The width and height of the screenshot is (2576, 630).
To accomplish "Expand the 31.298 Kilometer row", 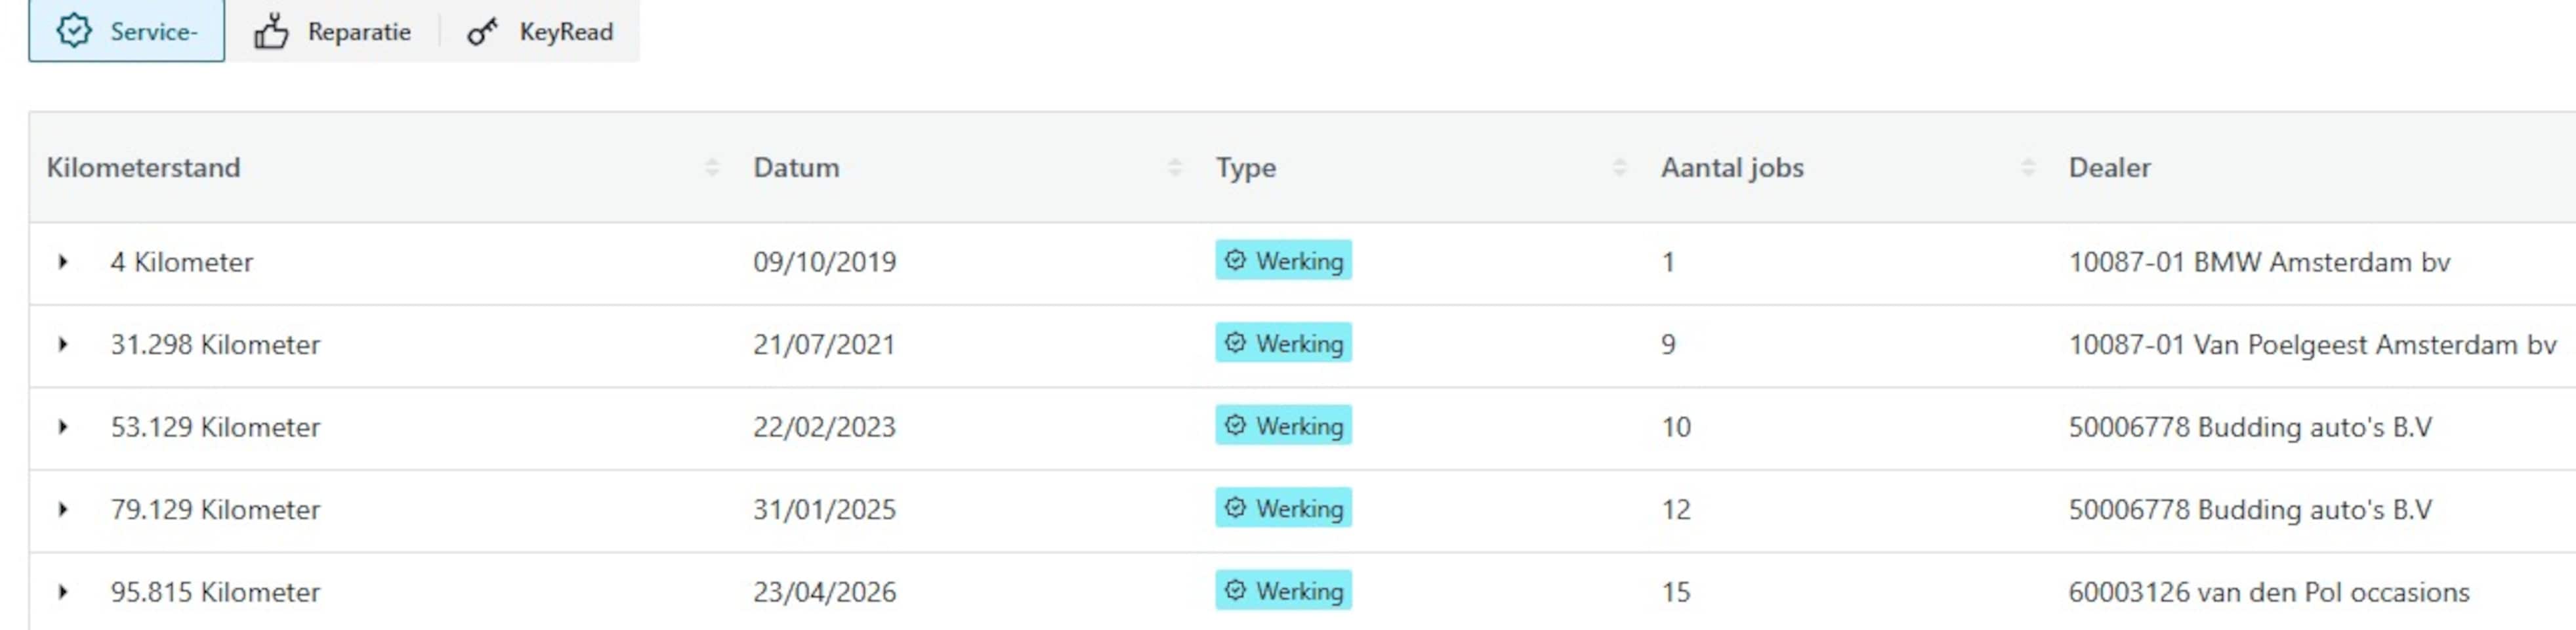I will [x=63, y=345].
